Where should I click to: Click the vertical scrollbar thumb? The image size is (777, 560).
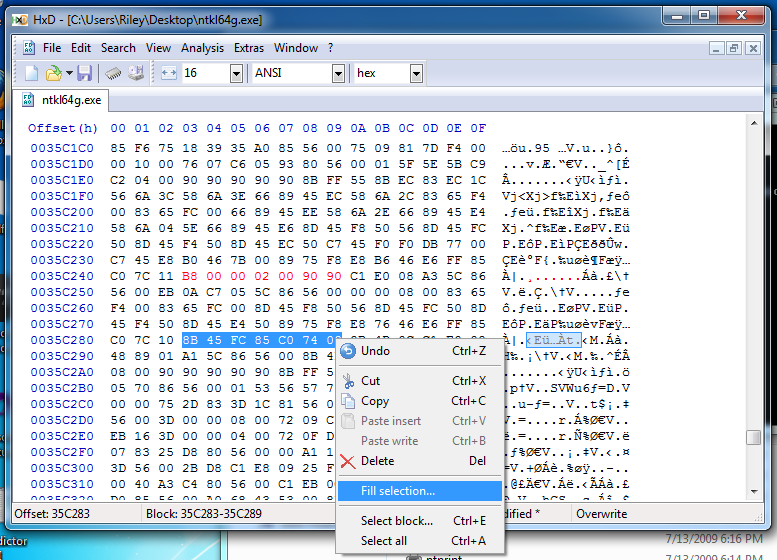coord(754,438)
